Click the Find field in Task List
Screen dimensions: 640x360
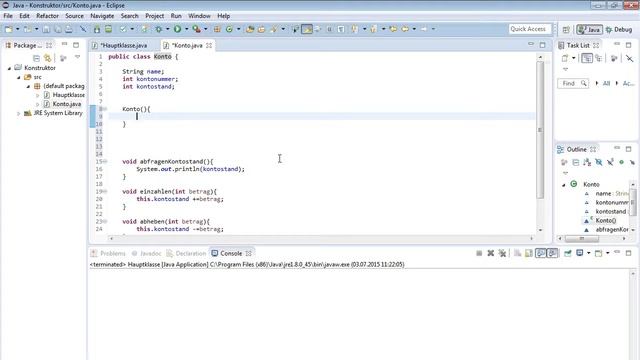click(x=573, y=83)
